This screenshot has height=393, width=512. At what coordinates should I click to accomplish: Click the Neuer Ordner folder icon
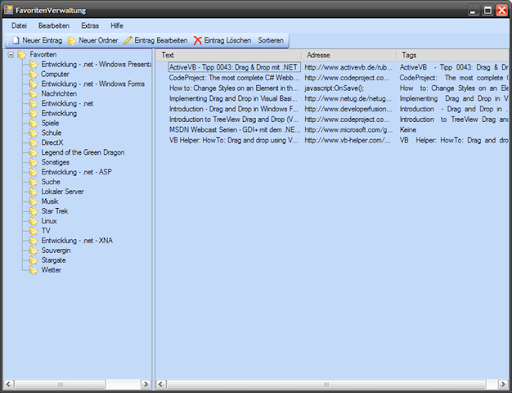pyautogui.click(x=72, y=41)
